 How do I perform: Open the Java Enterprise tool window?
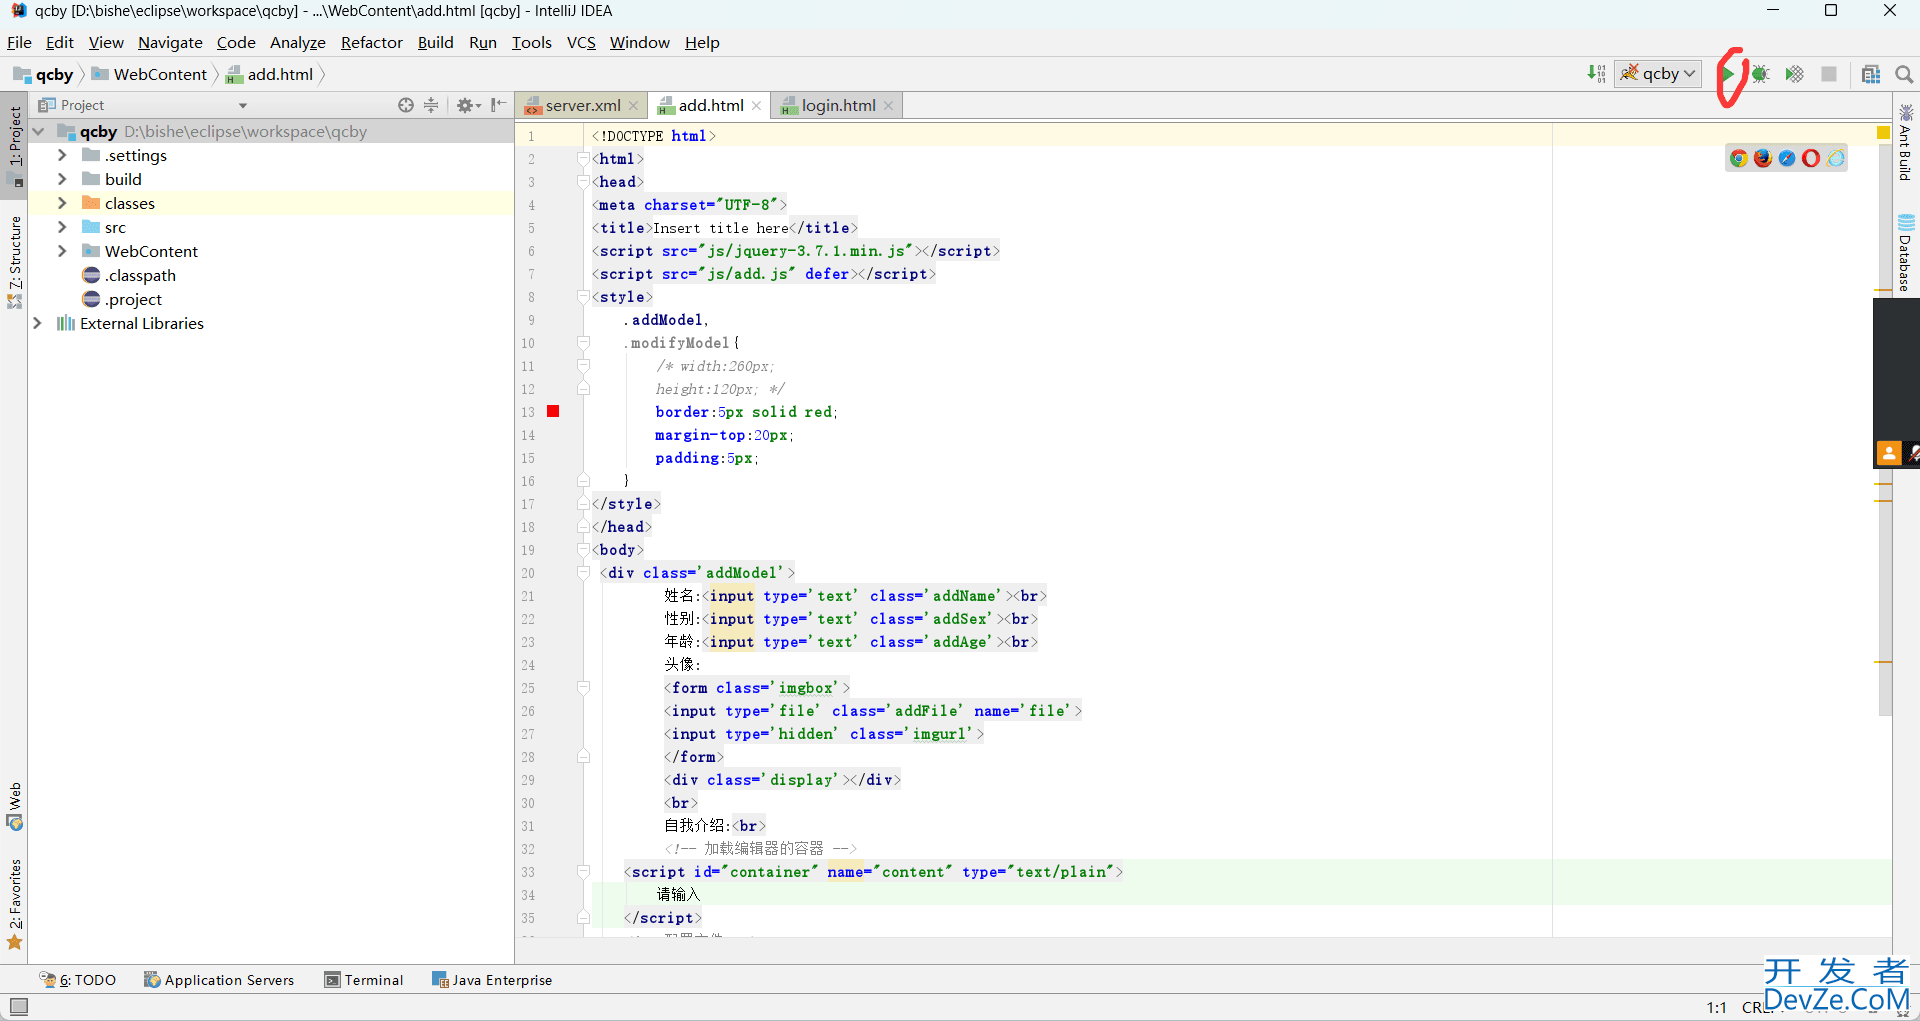coord(492,980)
